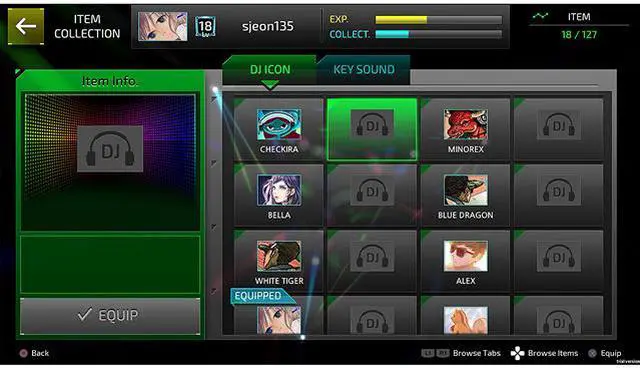
Task: Select the WHITE TIGER DJ icon
Action: point(279,261)
